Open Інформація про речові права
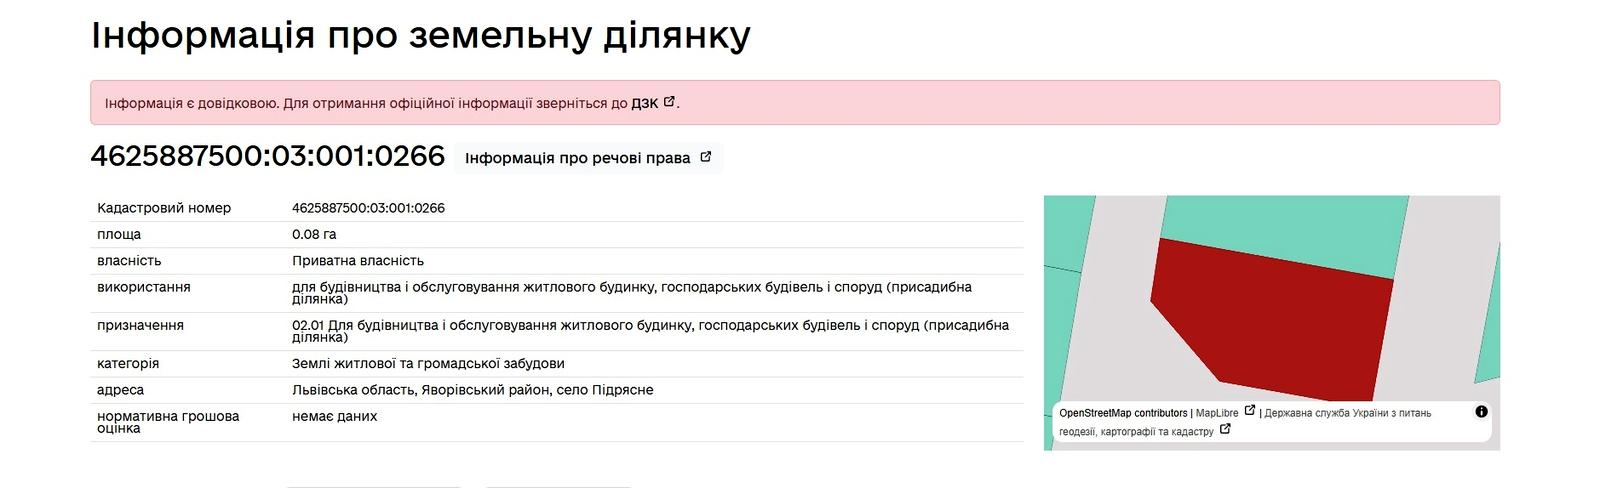Screen dimensions: 1600x488 (577, 158)
